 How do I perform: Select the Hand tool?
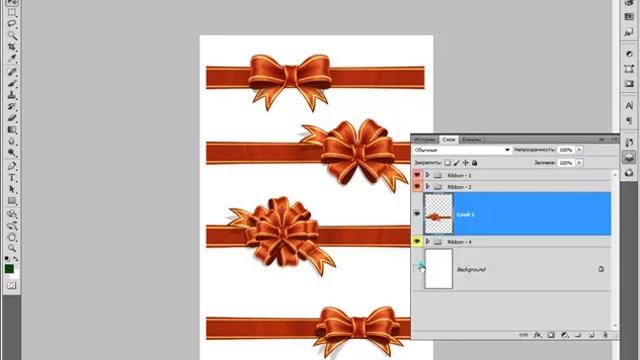pos(12,237)
